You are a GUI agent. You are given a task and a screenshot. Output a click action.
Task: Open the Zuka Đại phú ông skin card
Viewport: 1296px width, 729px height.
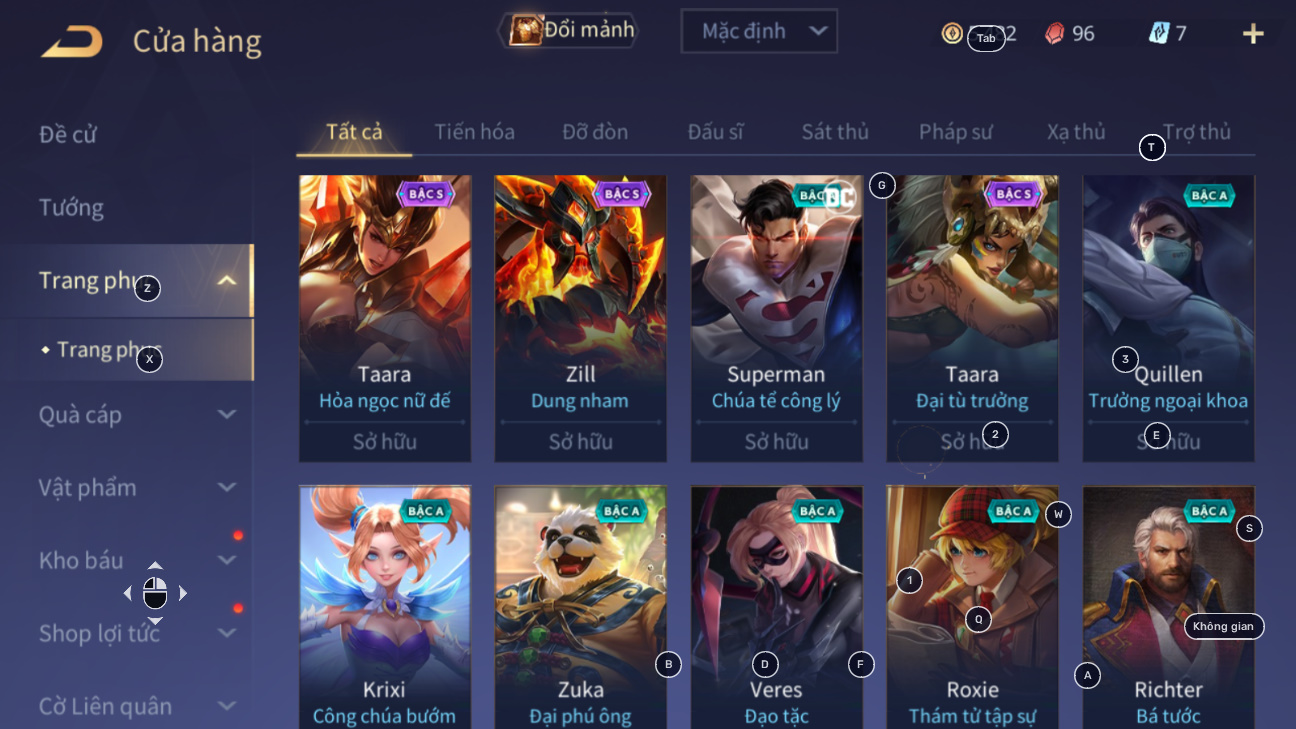point(581,607)
